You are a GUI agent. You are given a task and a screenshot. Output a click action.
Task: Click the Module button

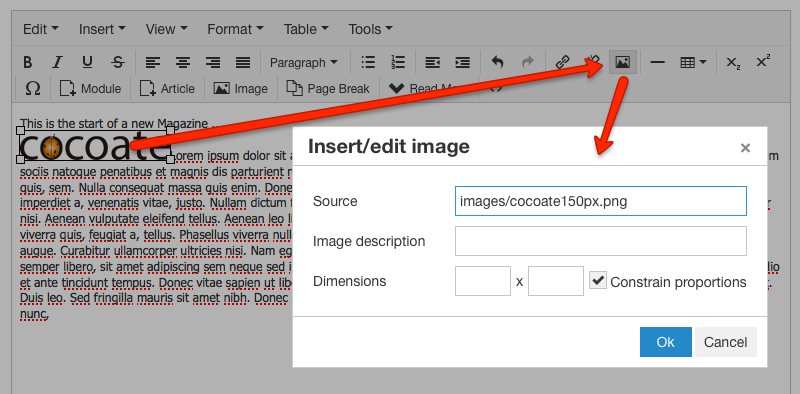click(91, 89)
